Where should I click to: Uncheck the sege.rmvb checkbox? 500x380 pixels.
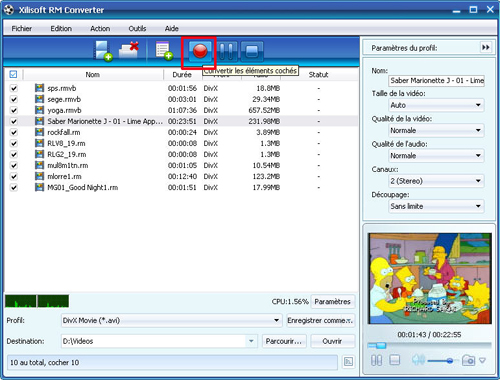[14, 99]
